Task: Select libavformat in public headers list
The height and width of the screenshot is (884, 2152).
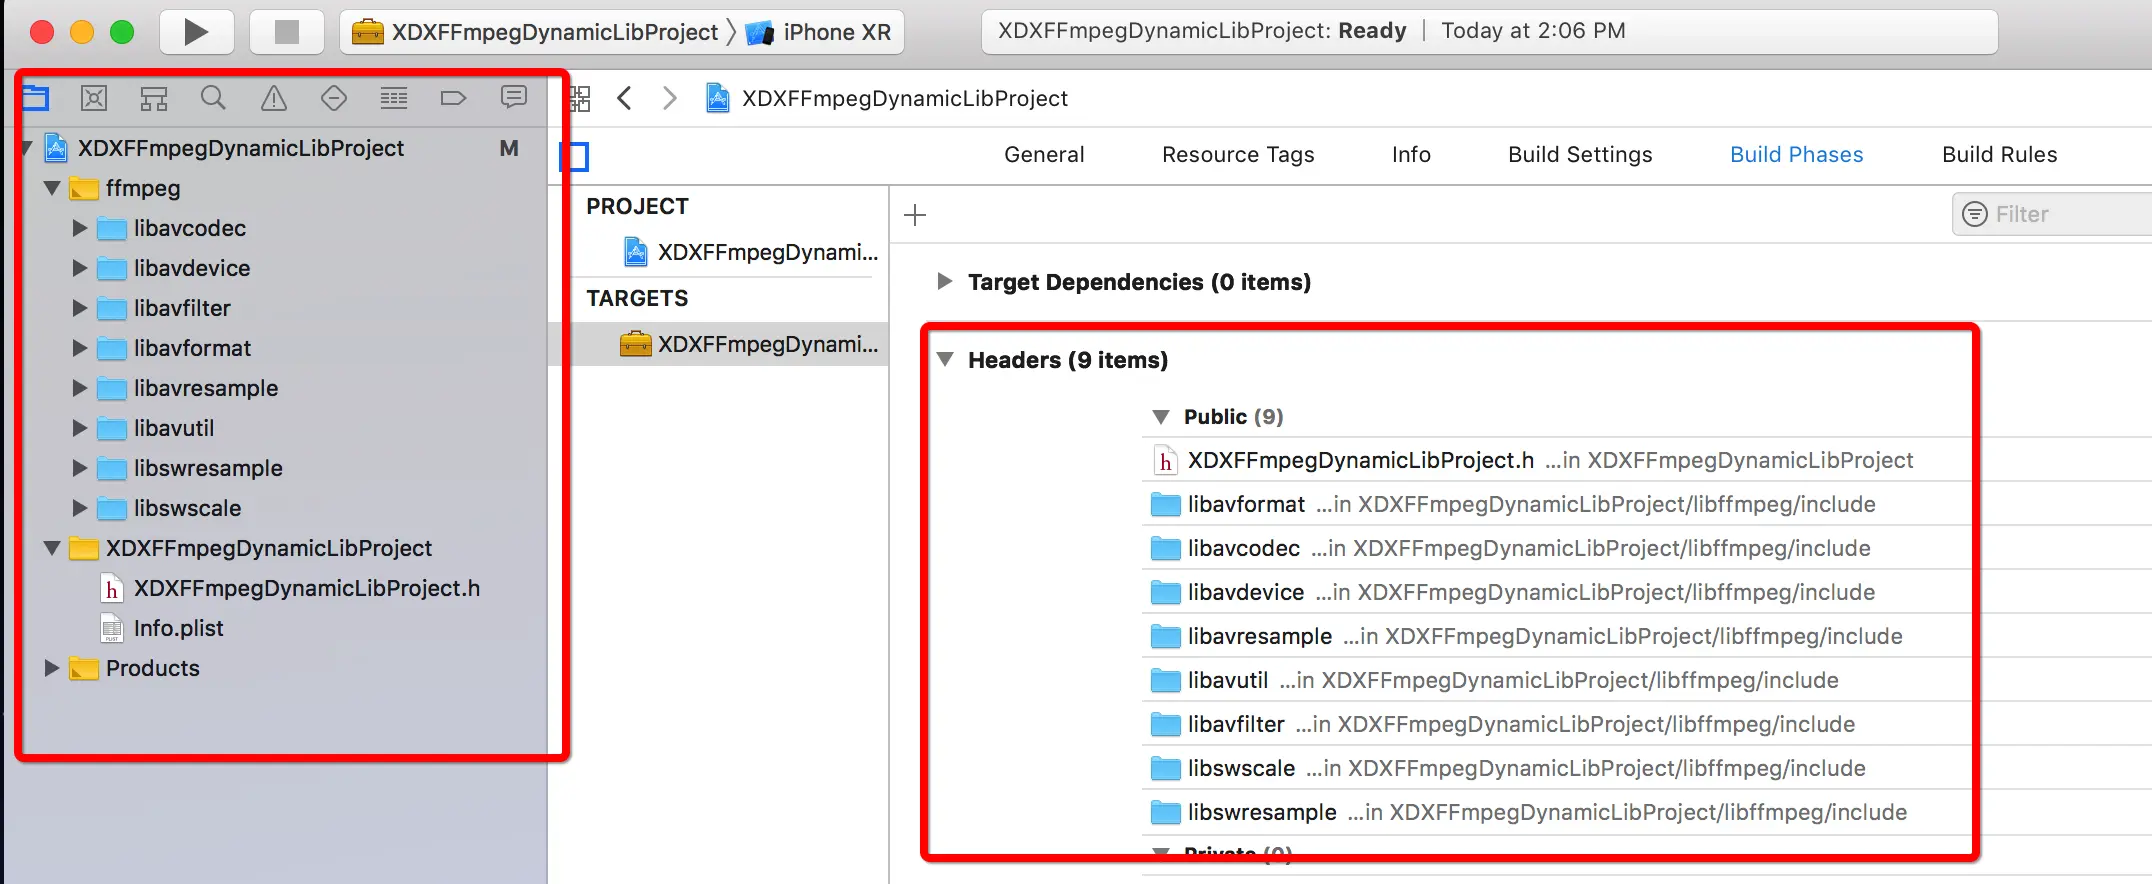Action: (x=1556, y=504)
